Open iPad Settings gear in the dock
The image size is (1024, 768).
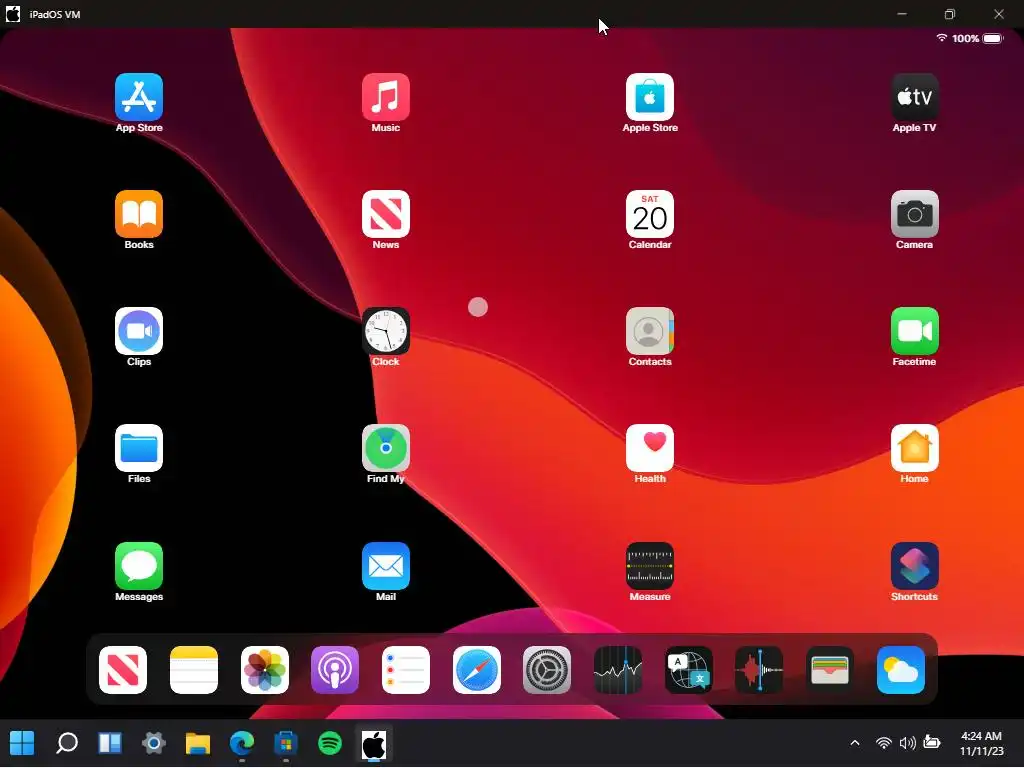547,670
